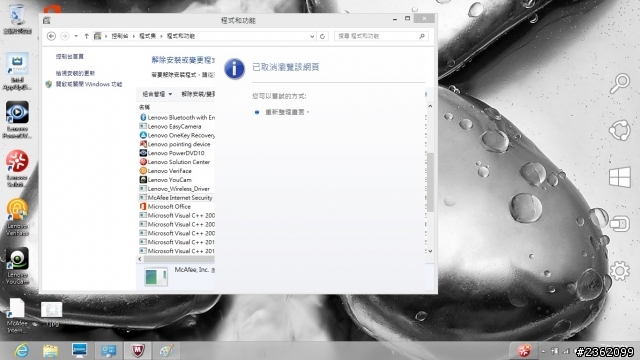Image resolution: width=640 pixels, height=360 pixels.
Task: Click View installed updates link
Action: pyautogui.click(x=76, y=73)
